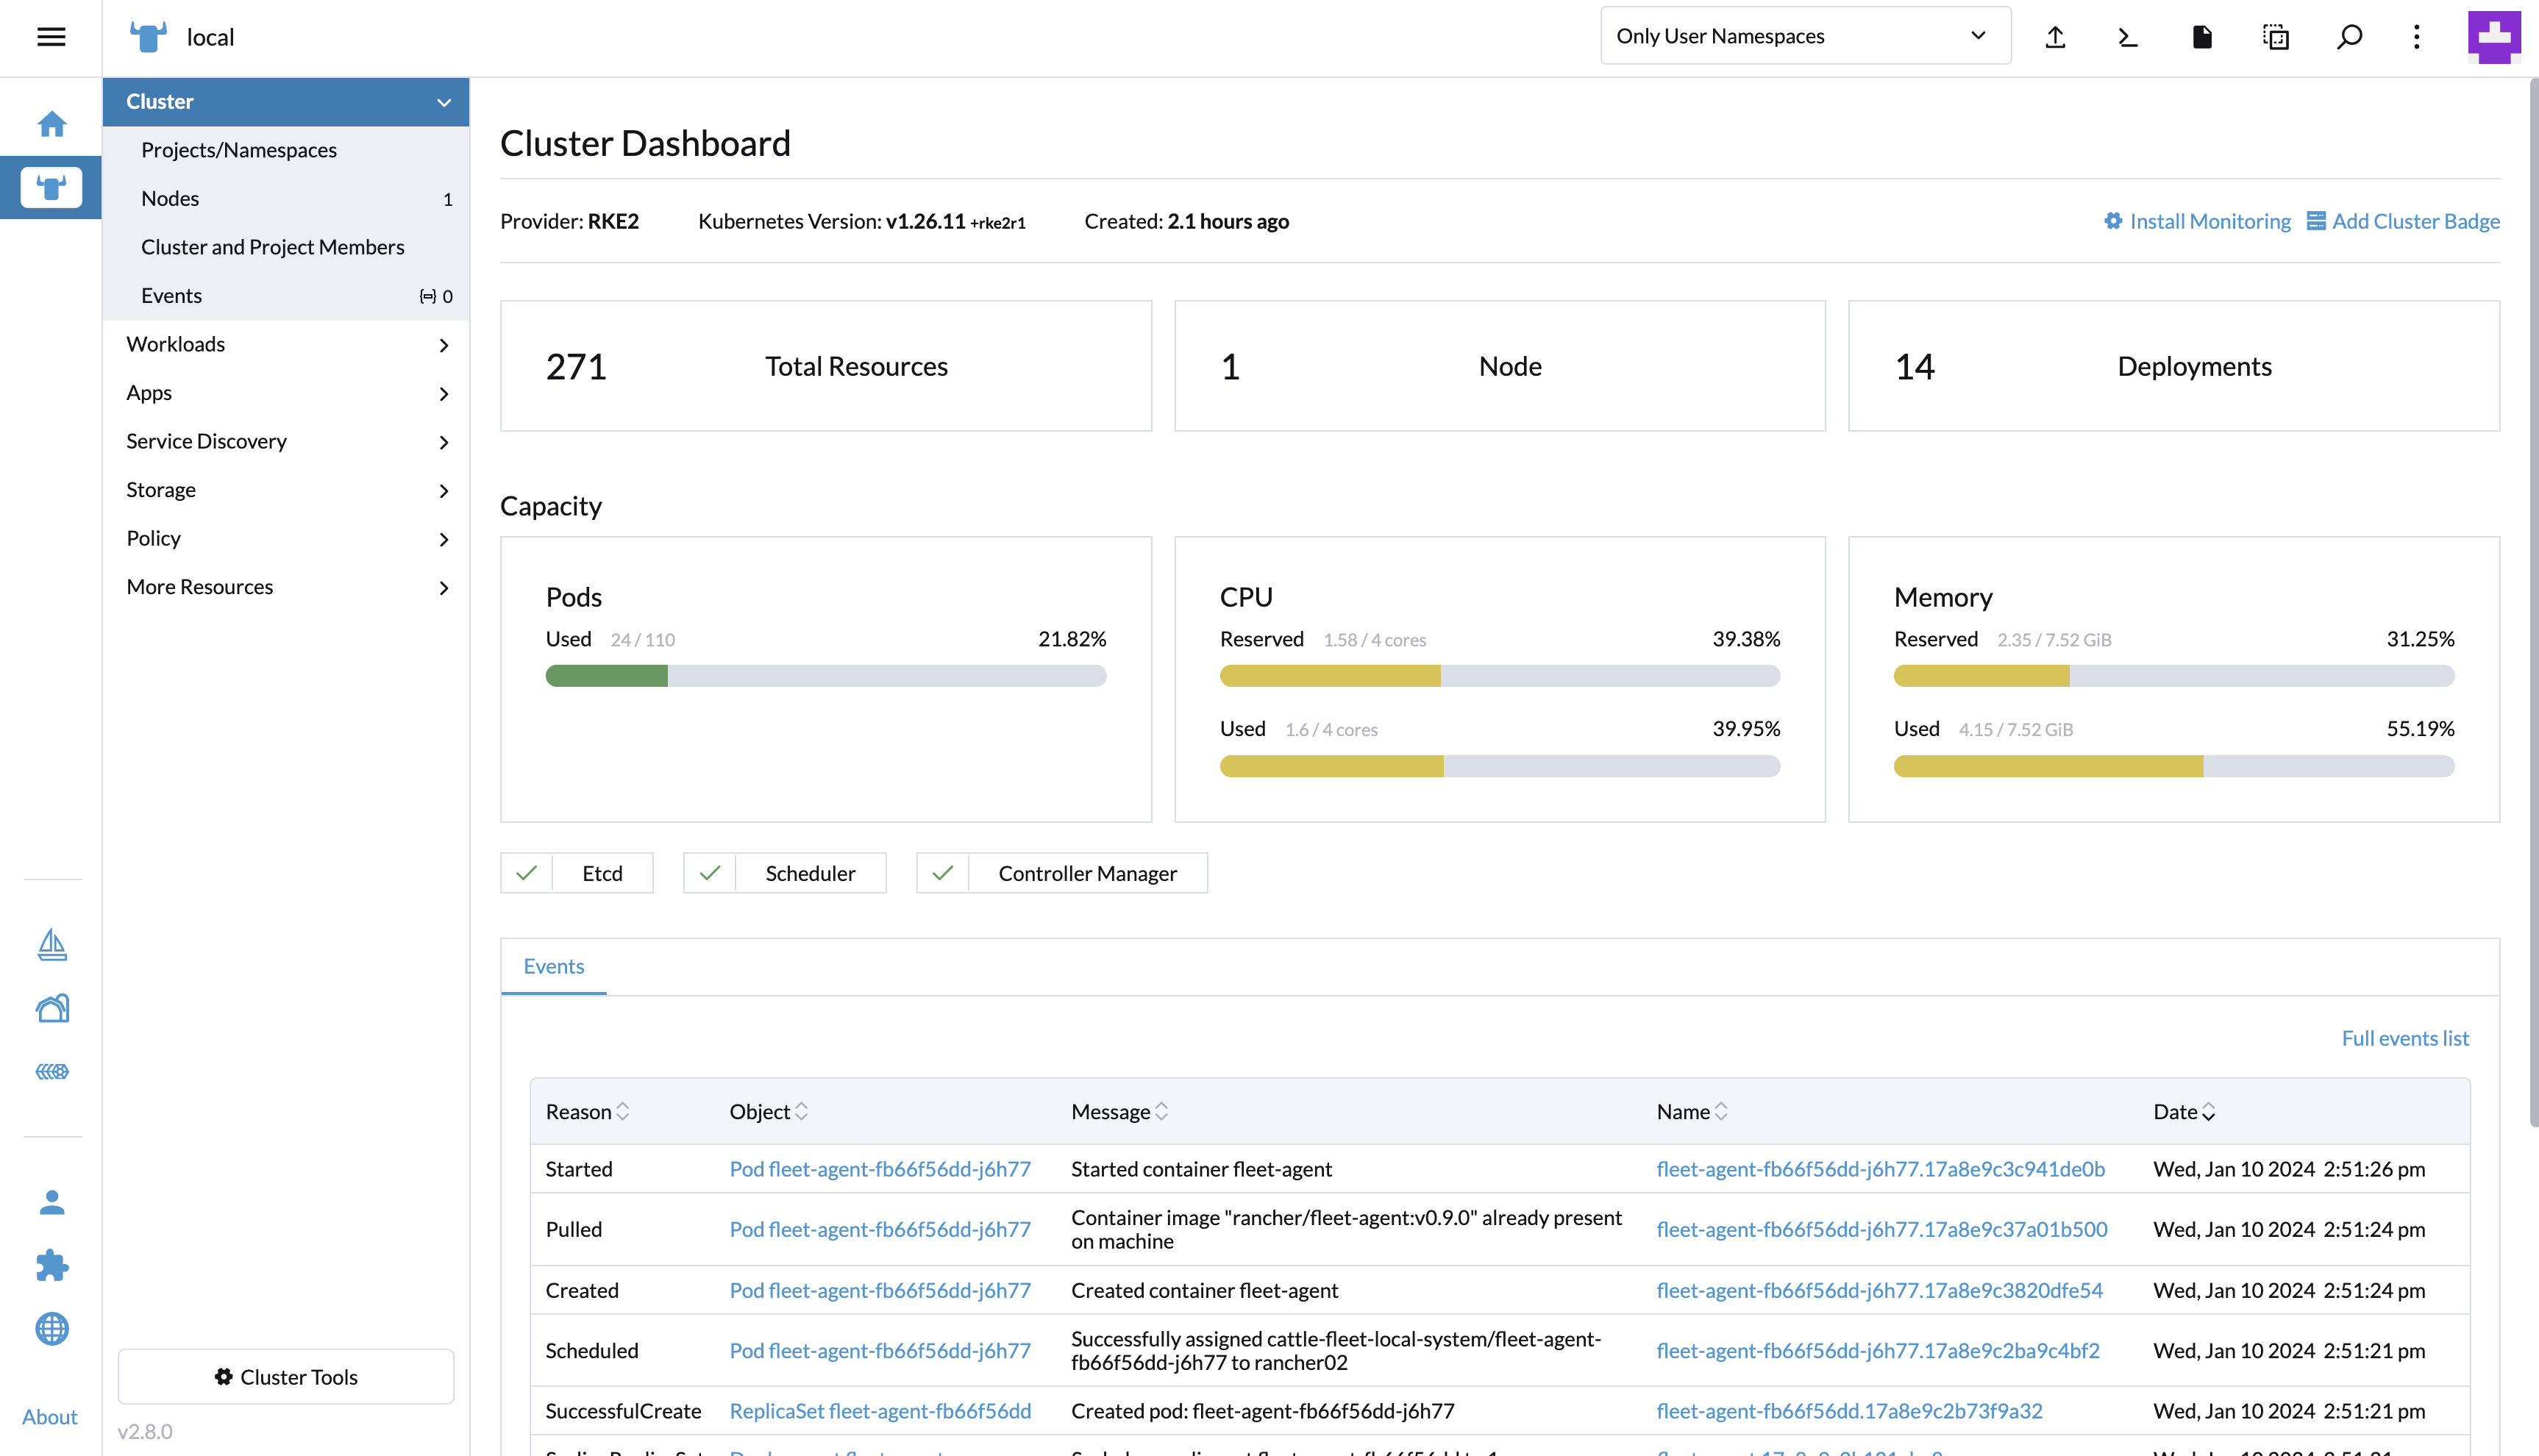
Task: Open event name ending 17a8e9c3c941de0b
Action: [x=1880, y=1169]
